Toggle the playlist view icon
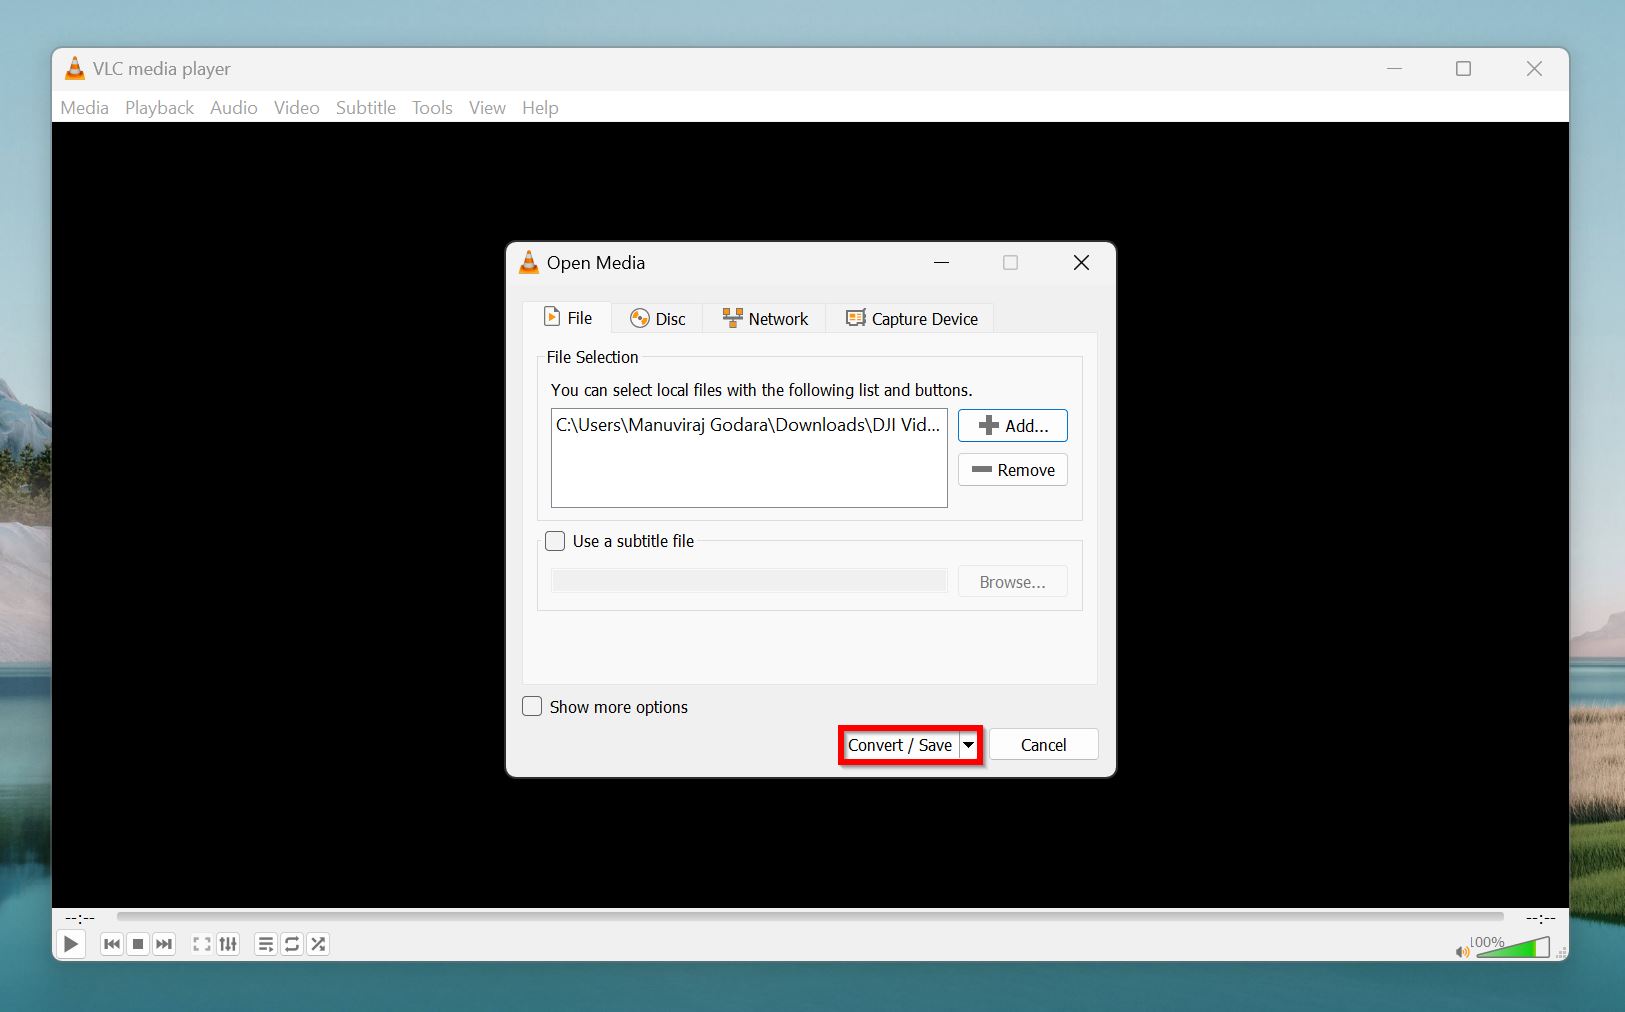Image resolution: width=1625 pixels, height=1012 pixels. pyautogui.click(x=266, y=944)
